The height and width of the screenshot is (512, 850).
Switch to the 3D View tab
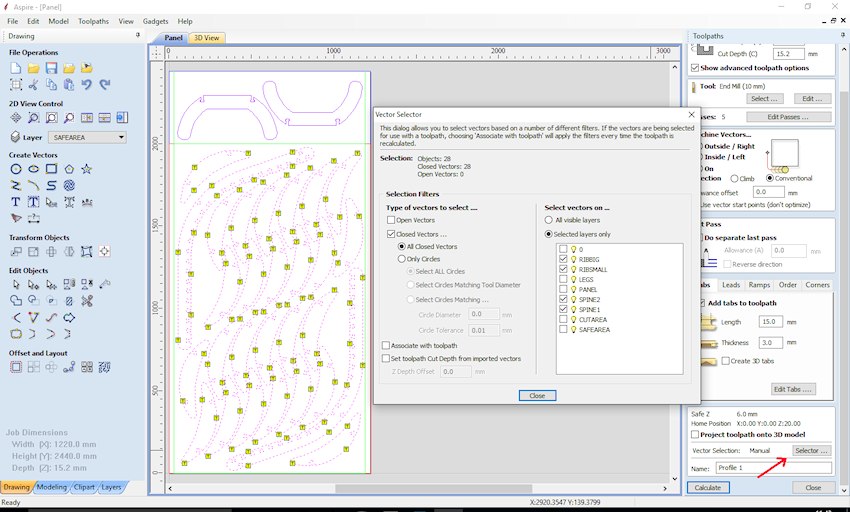point(207,38)
